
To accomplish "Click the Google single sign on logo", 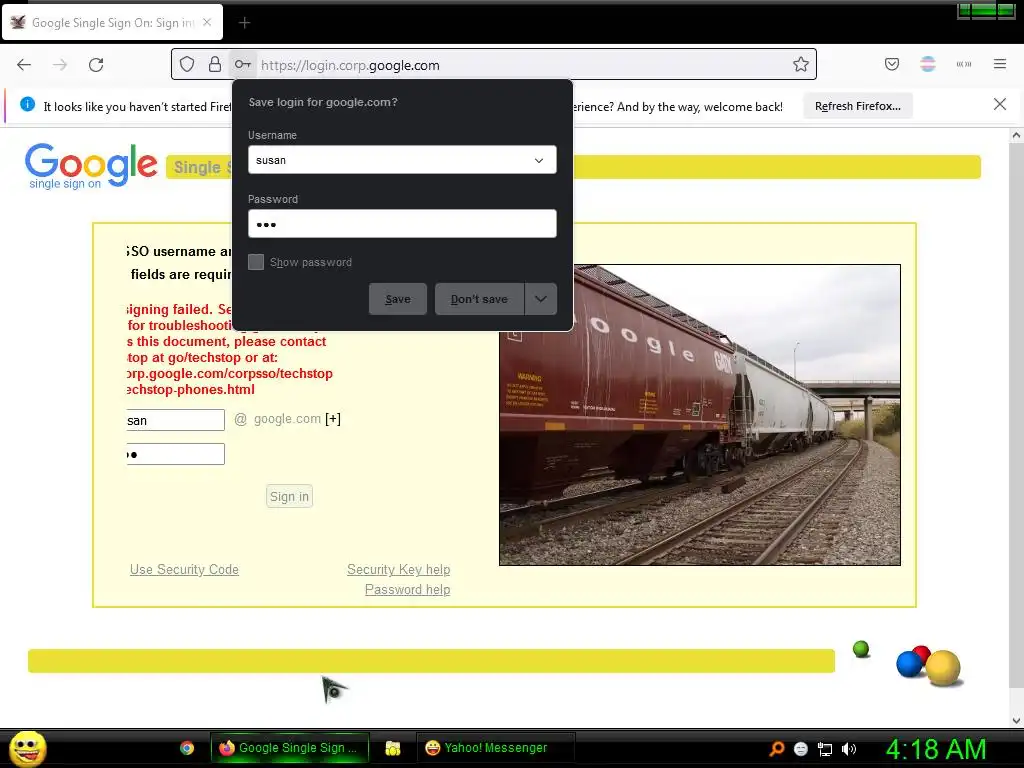I will (x=91, y=166).
